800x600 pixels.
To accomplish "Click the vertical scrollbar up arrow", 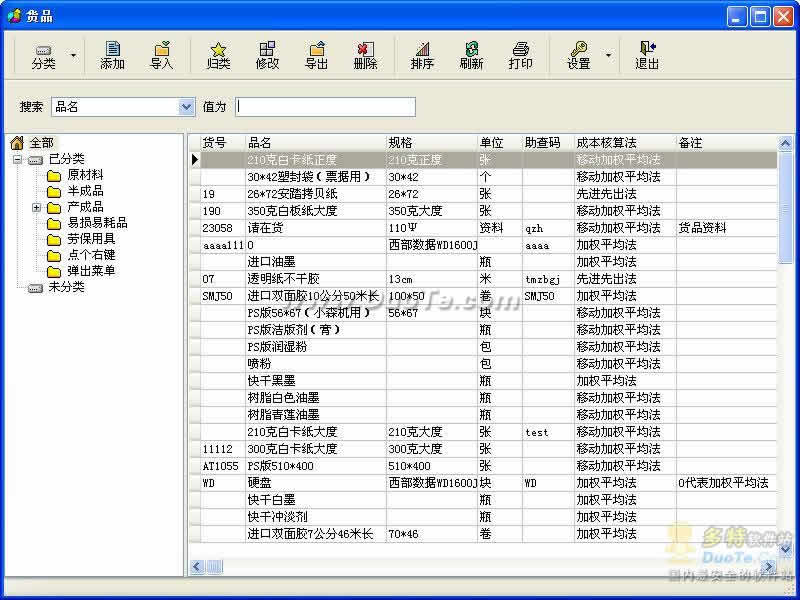I will 785,143.
